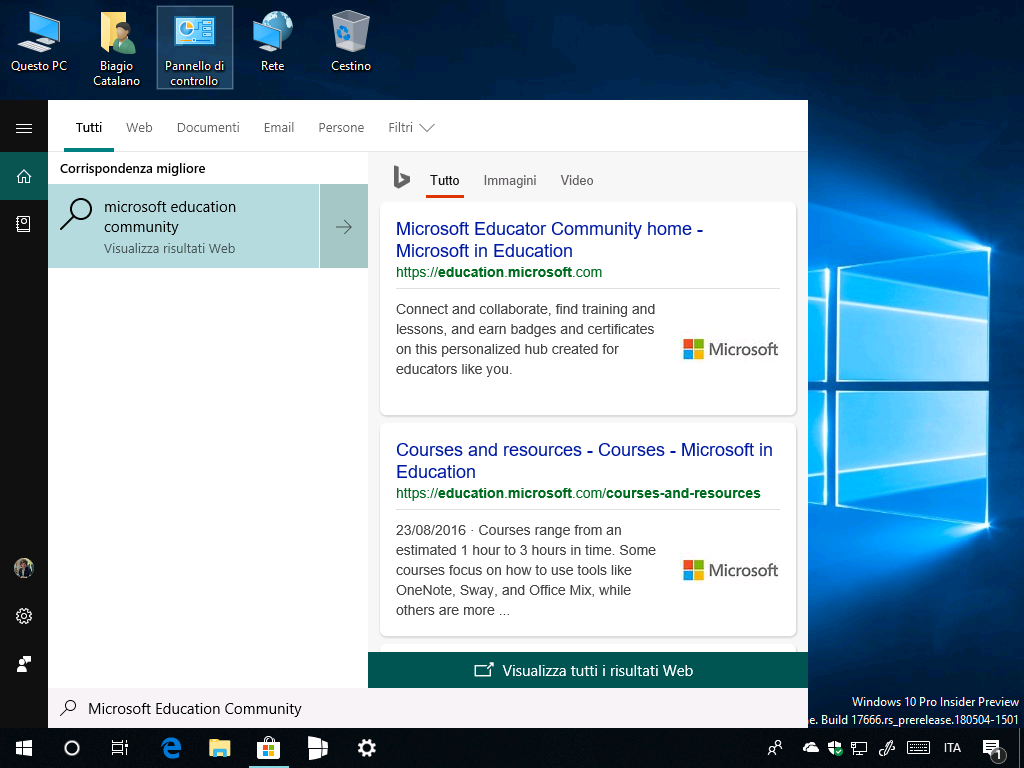Click the 23/08/2016 Courses range description
Viewport: 1024px width, 768px height.
(526, 570)
